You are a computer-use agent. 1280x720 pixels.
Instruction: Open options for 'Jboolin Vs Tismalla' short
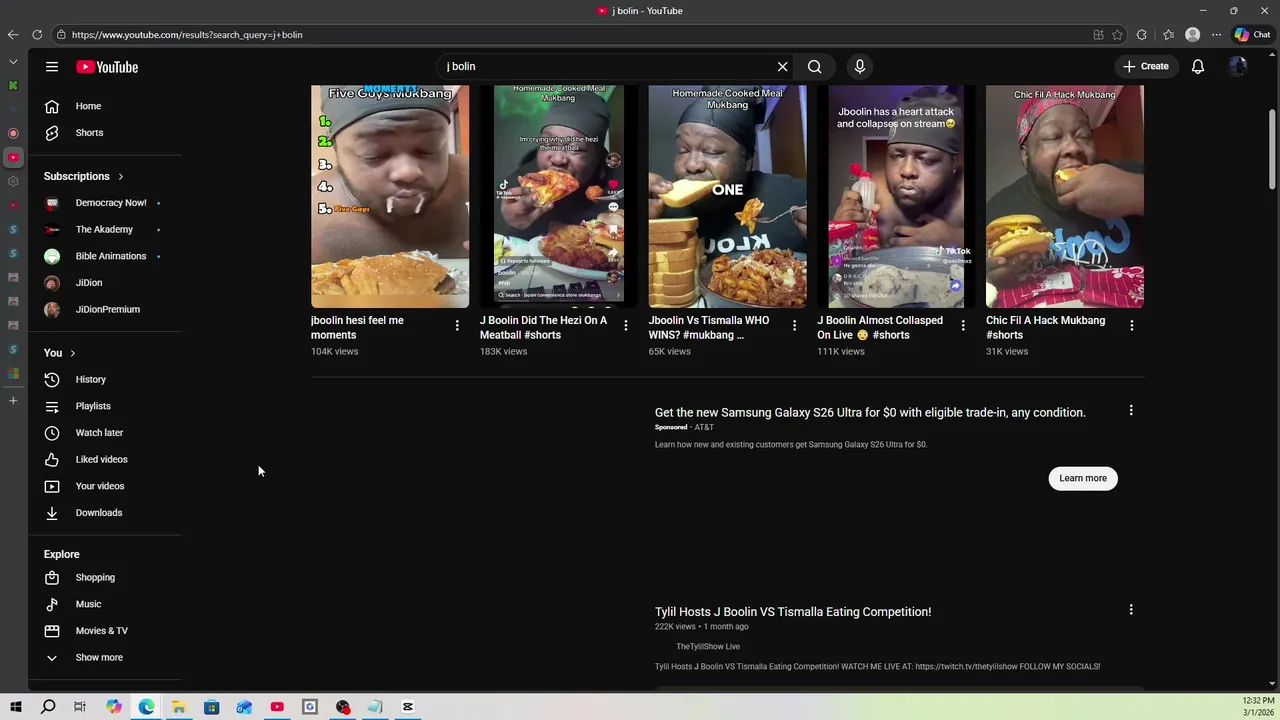[x=794, y=326]
